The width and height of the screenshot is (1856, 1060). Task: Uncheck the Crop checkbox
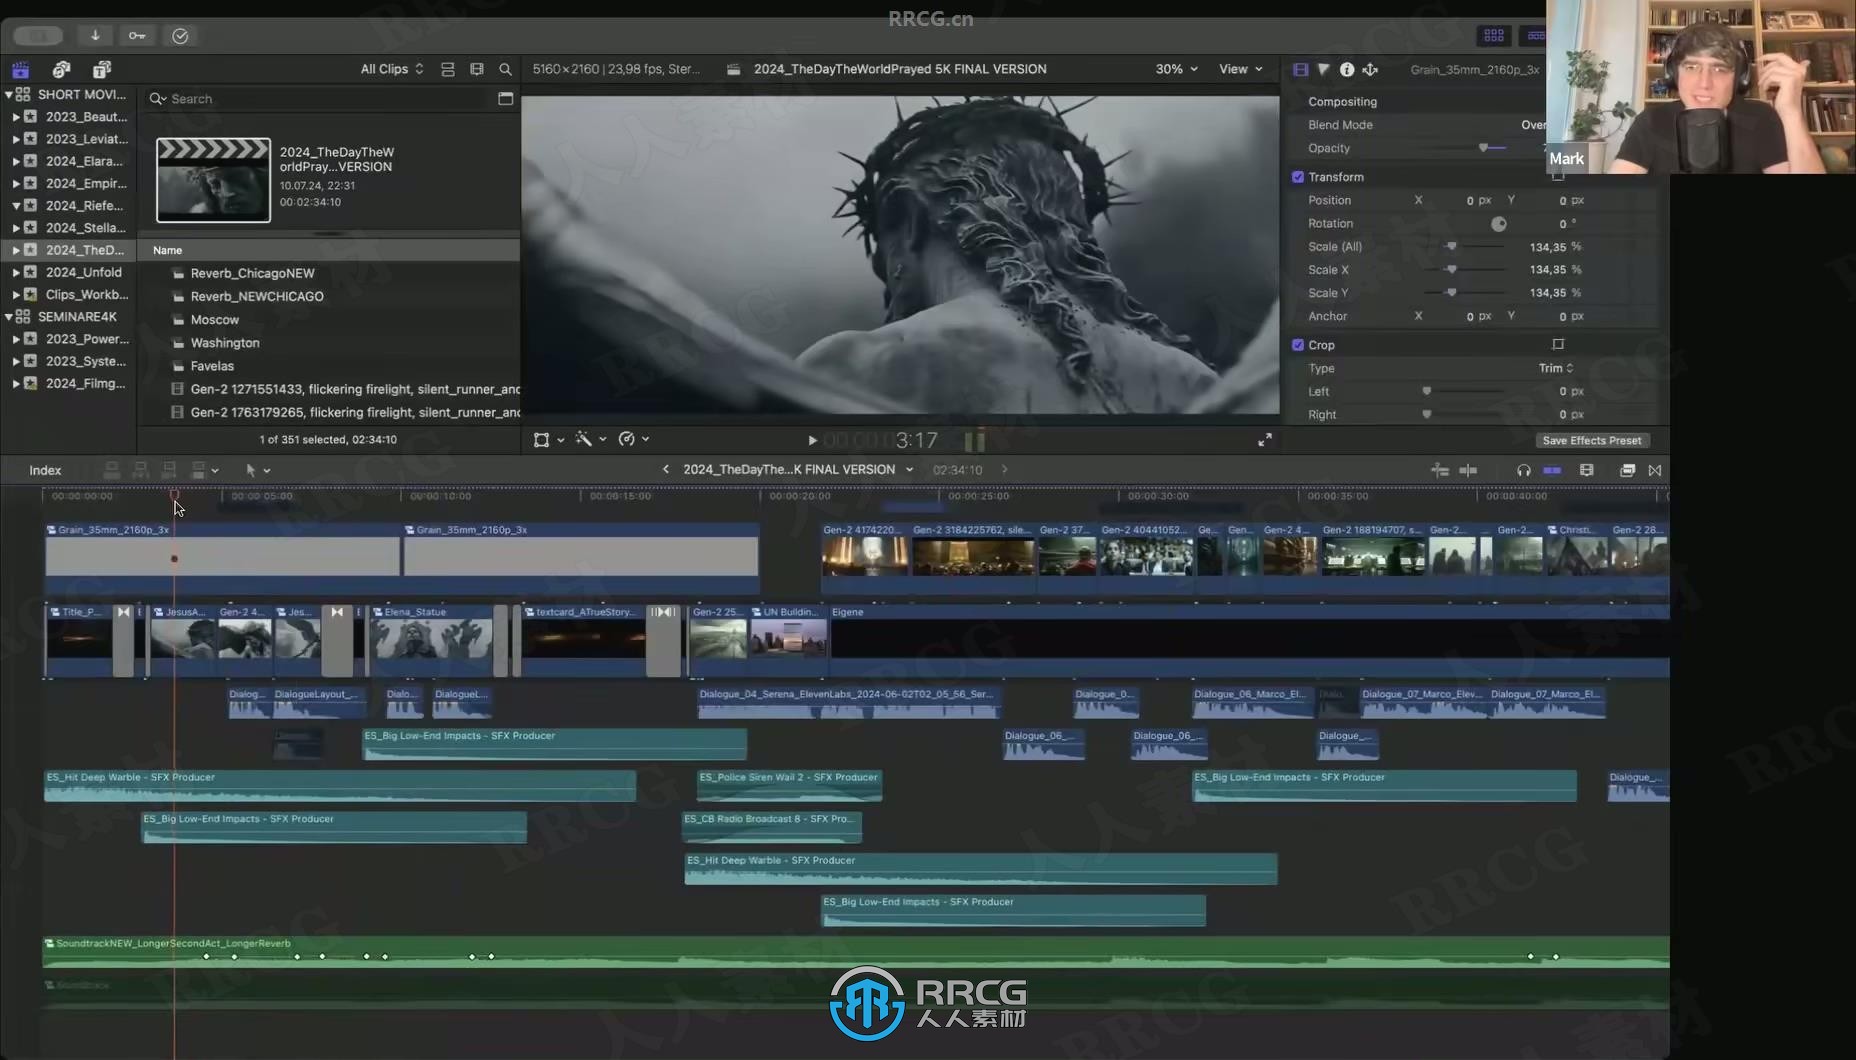click(x=1298, y=345)
